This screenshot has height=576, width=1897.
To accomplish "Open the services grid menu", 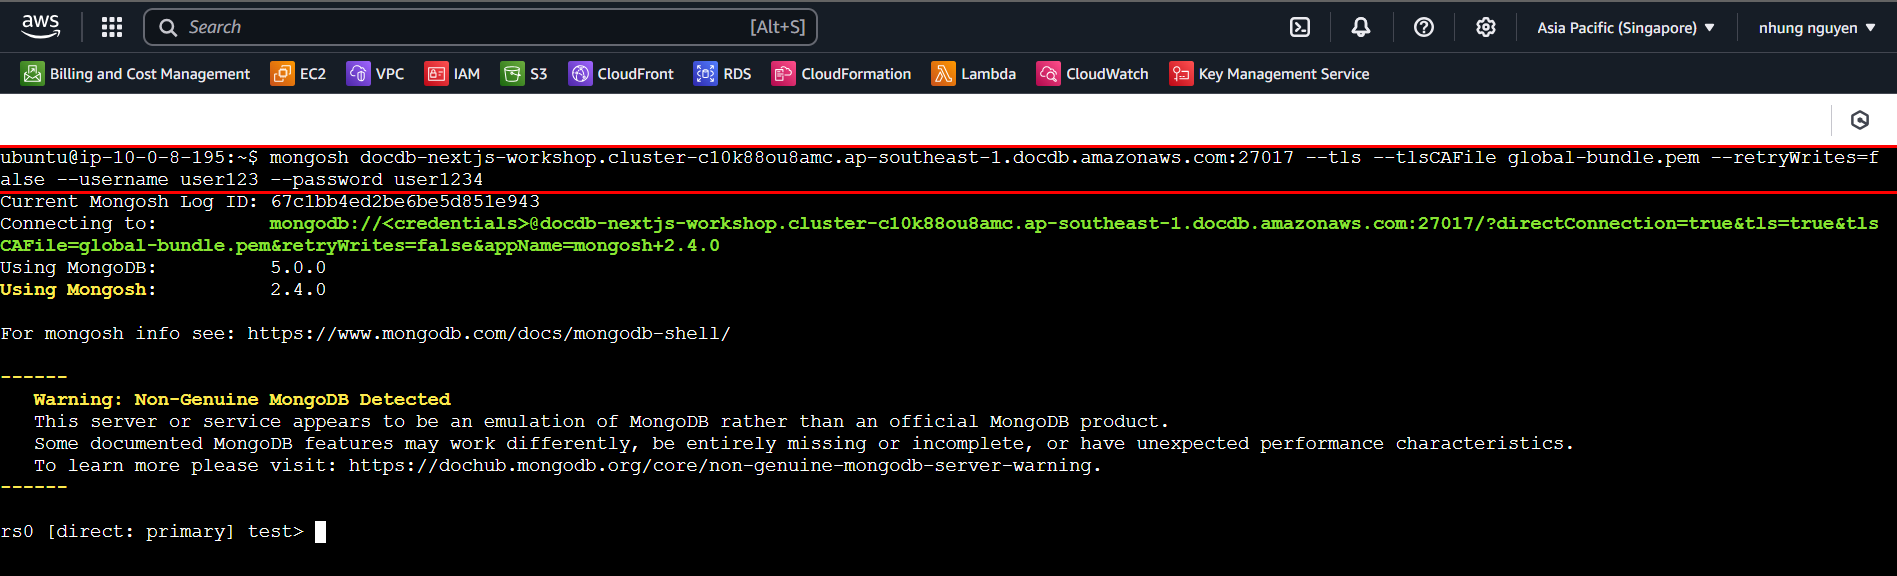I will (112, 27).
